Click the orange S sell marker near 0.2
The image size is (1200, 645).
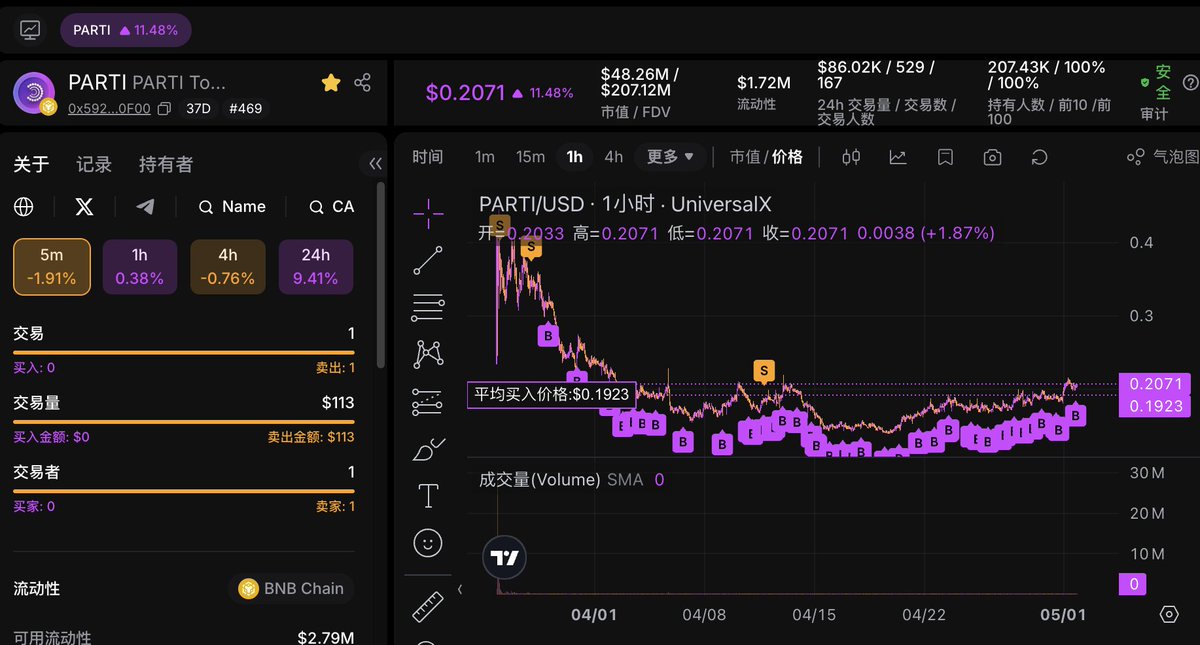(765, 371)
